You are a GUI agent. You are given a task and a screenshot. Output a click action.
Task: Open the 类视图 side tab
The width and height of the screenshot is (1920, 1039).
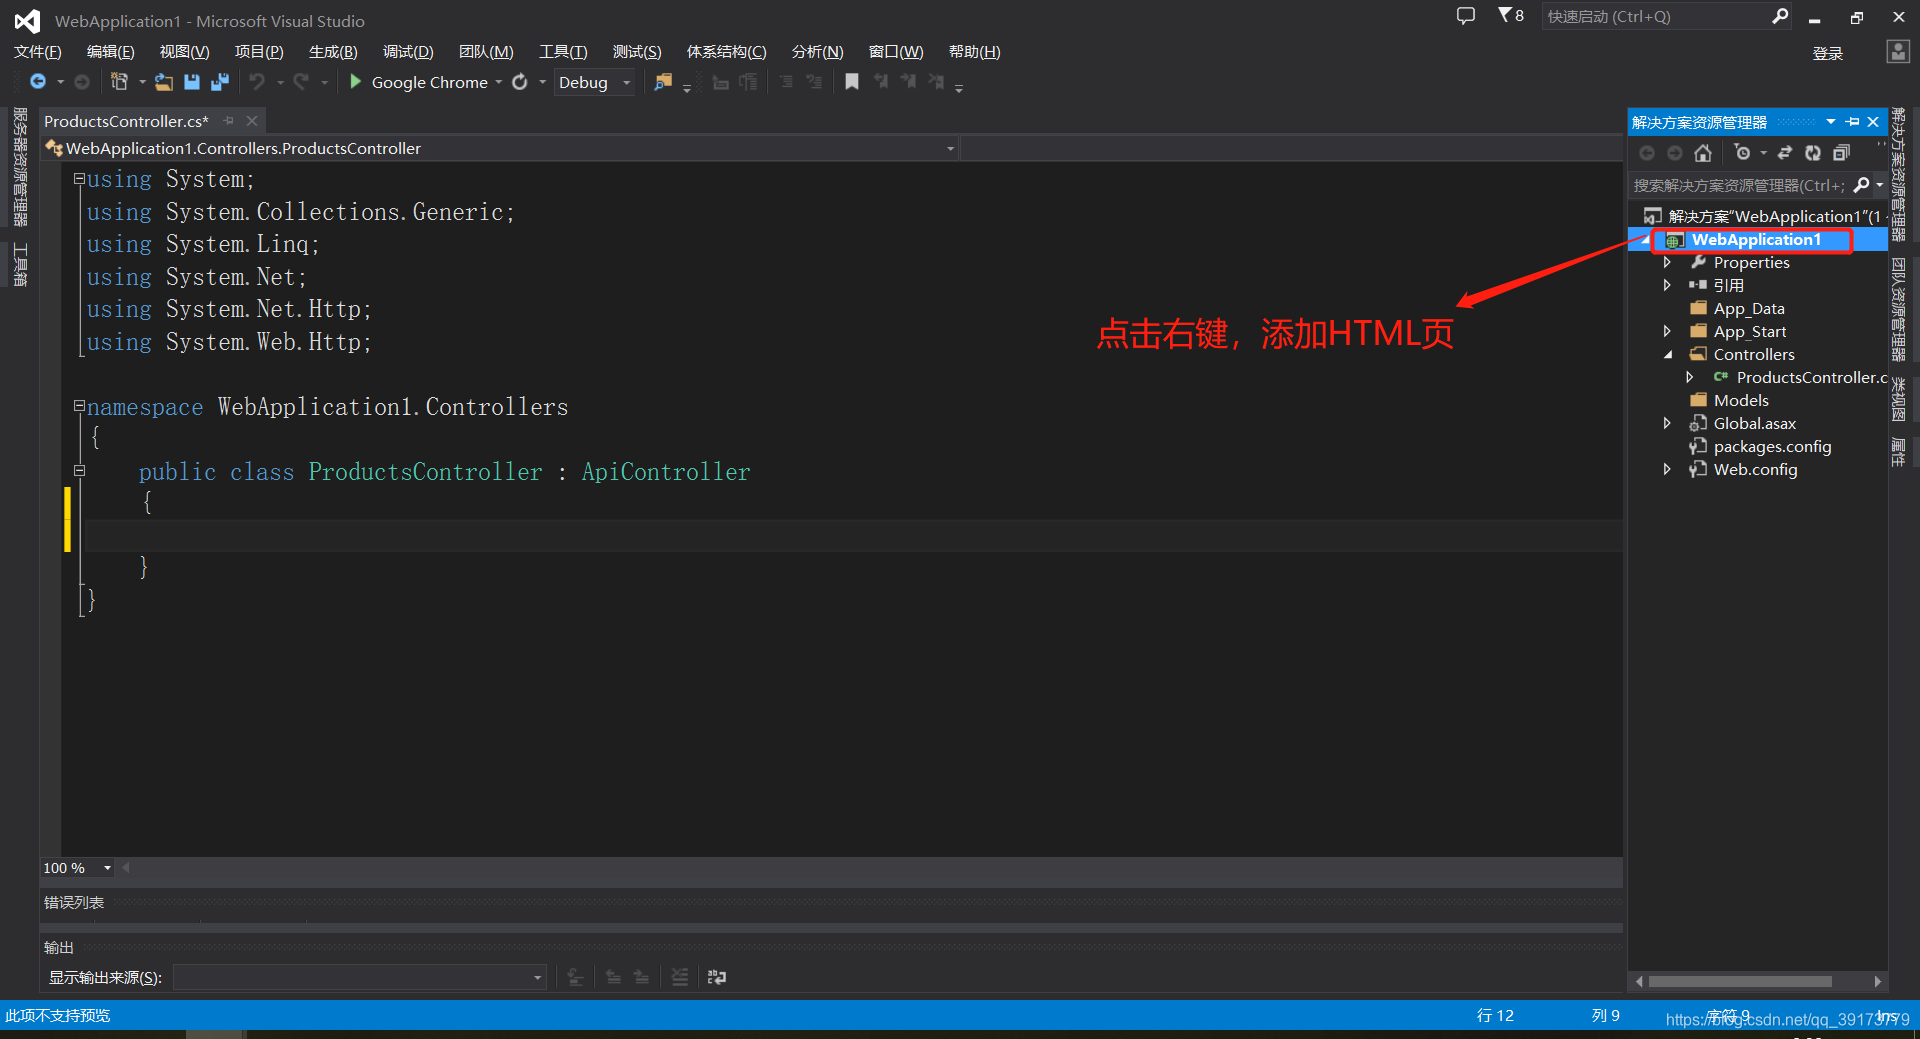click(1898, 399)
